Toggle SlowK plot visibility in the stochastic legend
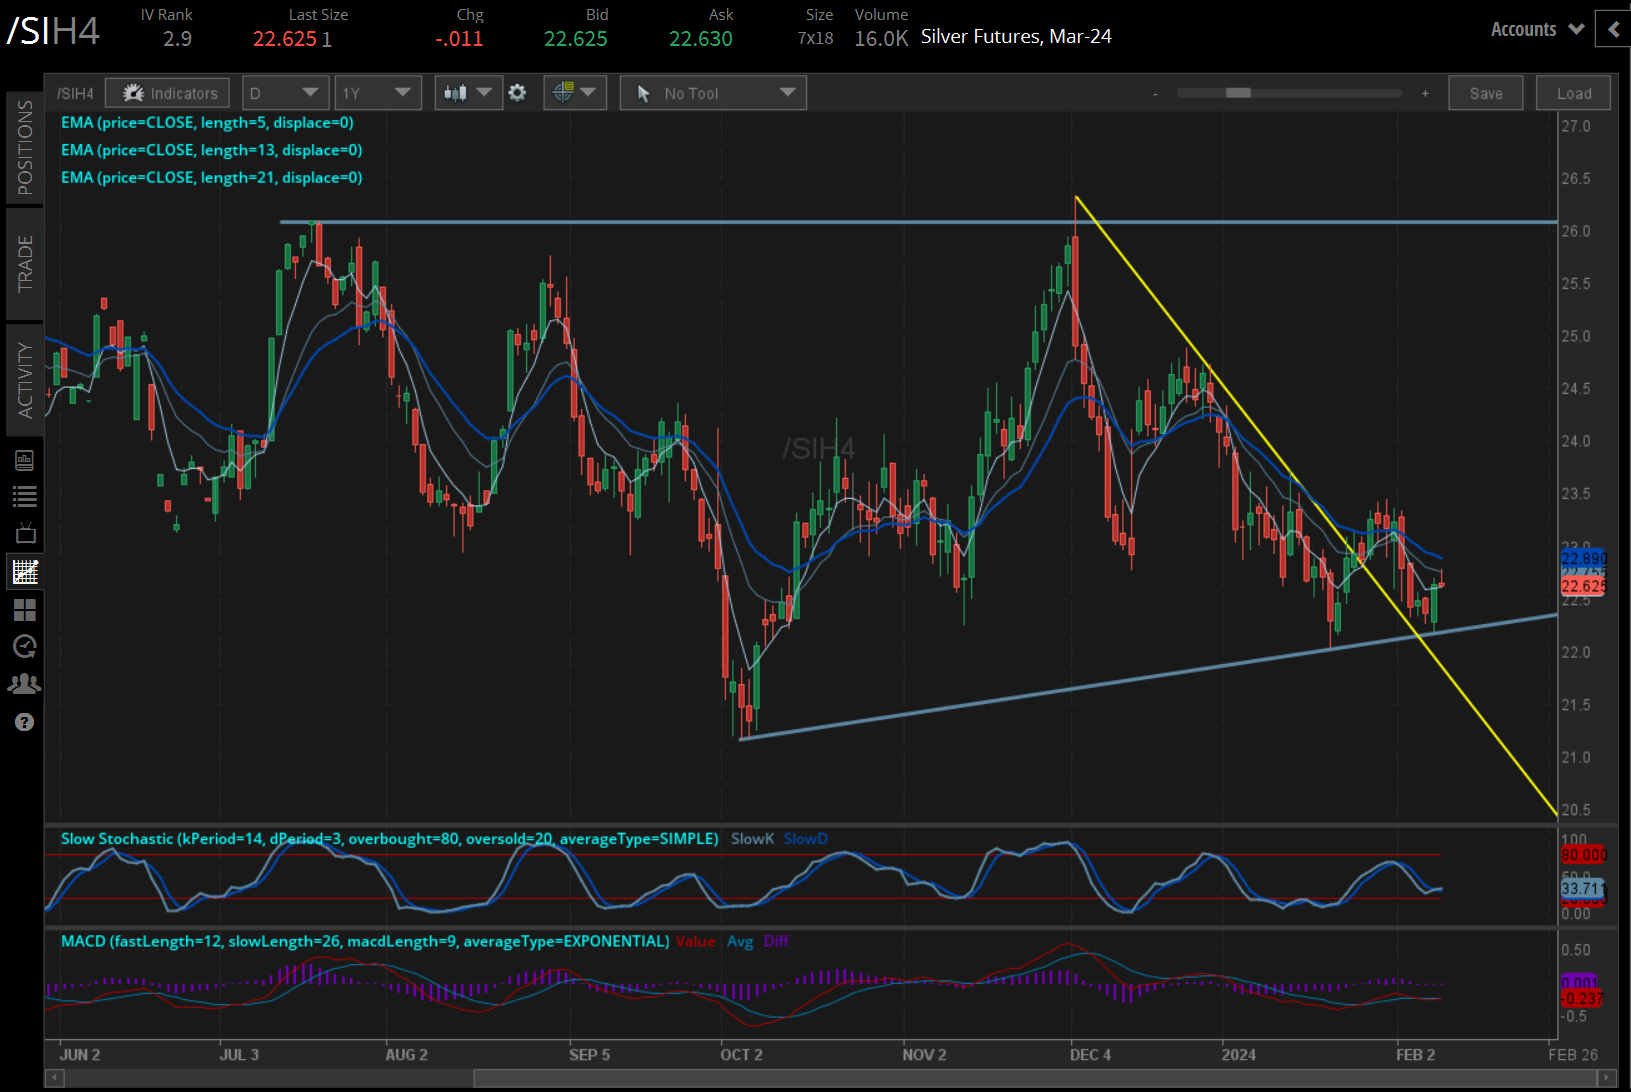The image size is (1631, 1092). pos(752,839)
